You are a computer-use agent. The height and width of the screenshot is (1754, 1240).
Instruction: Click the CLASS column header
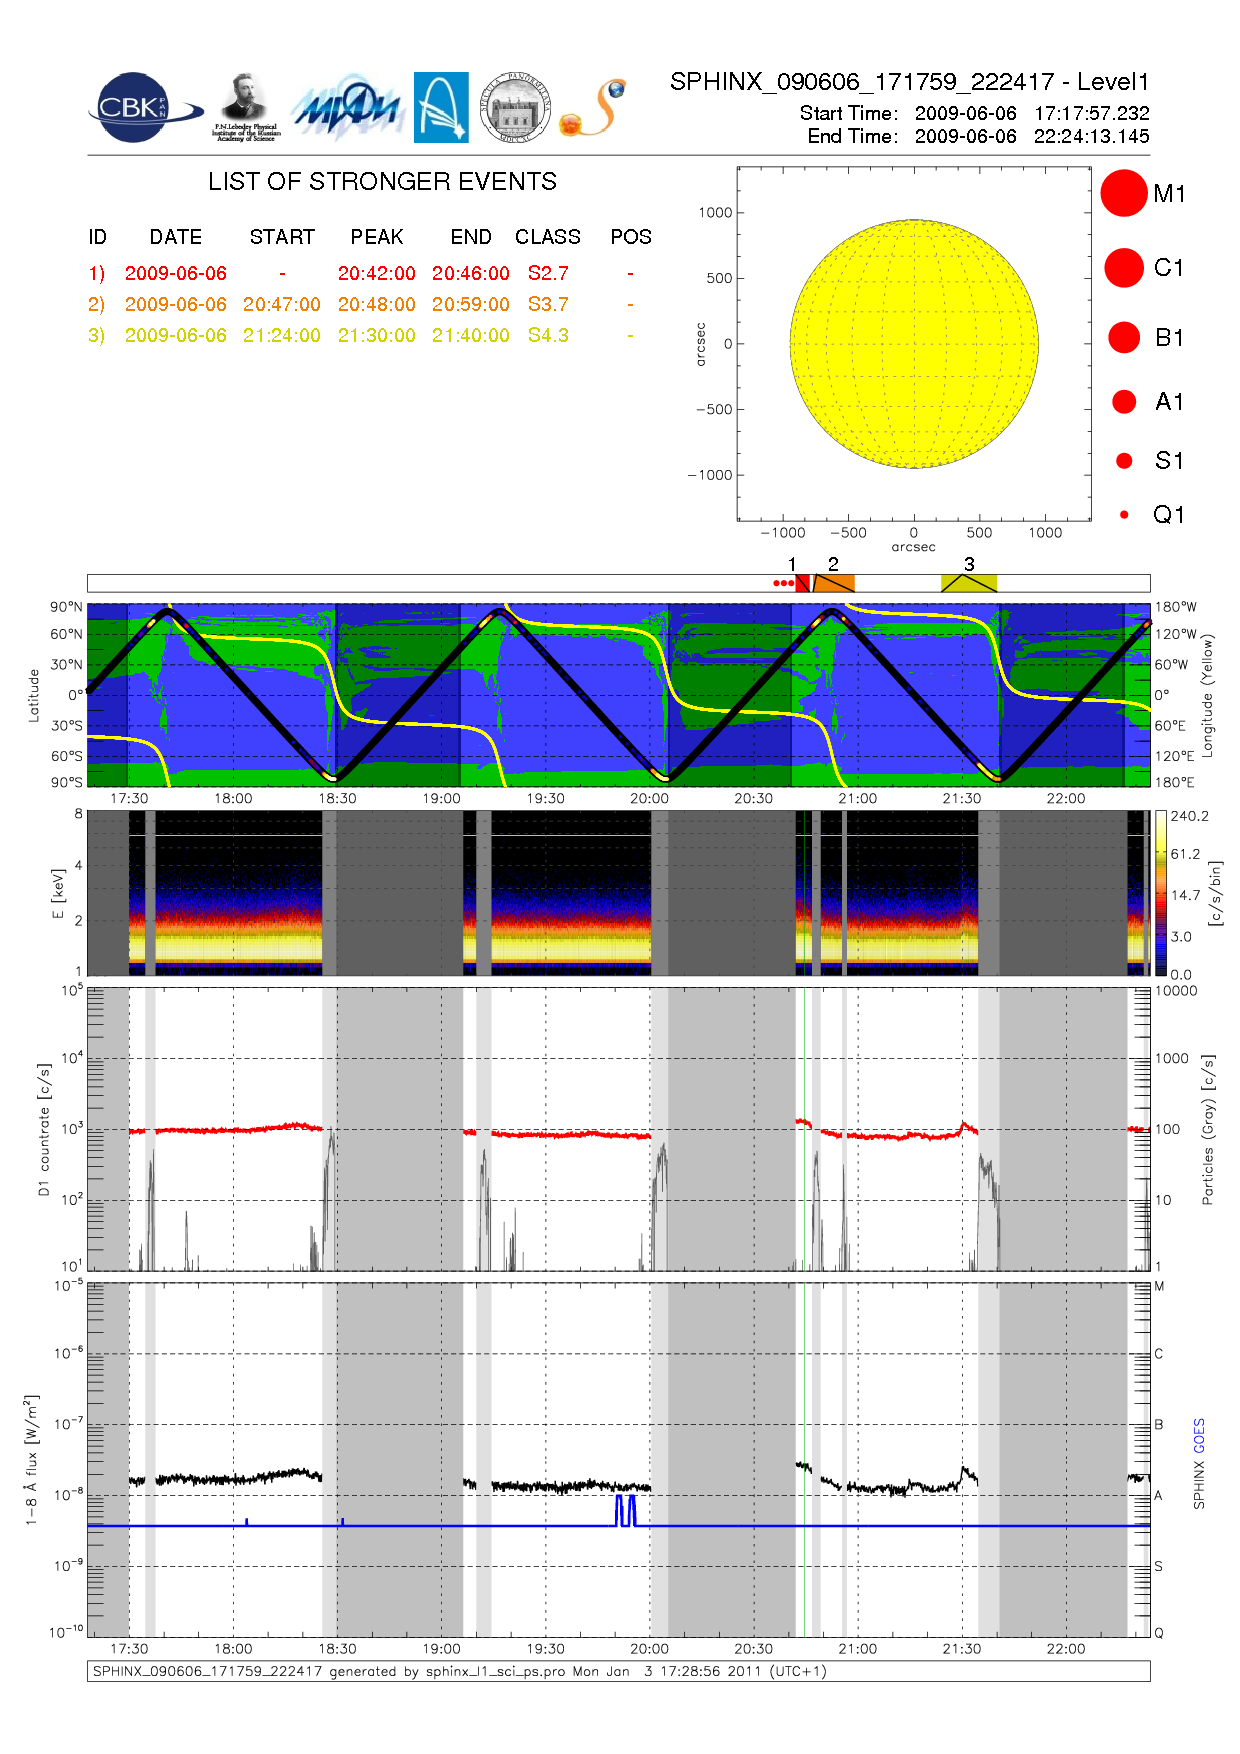click(548, 237)
